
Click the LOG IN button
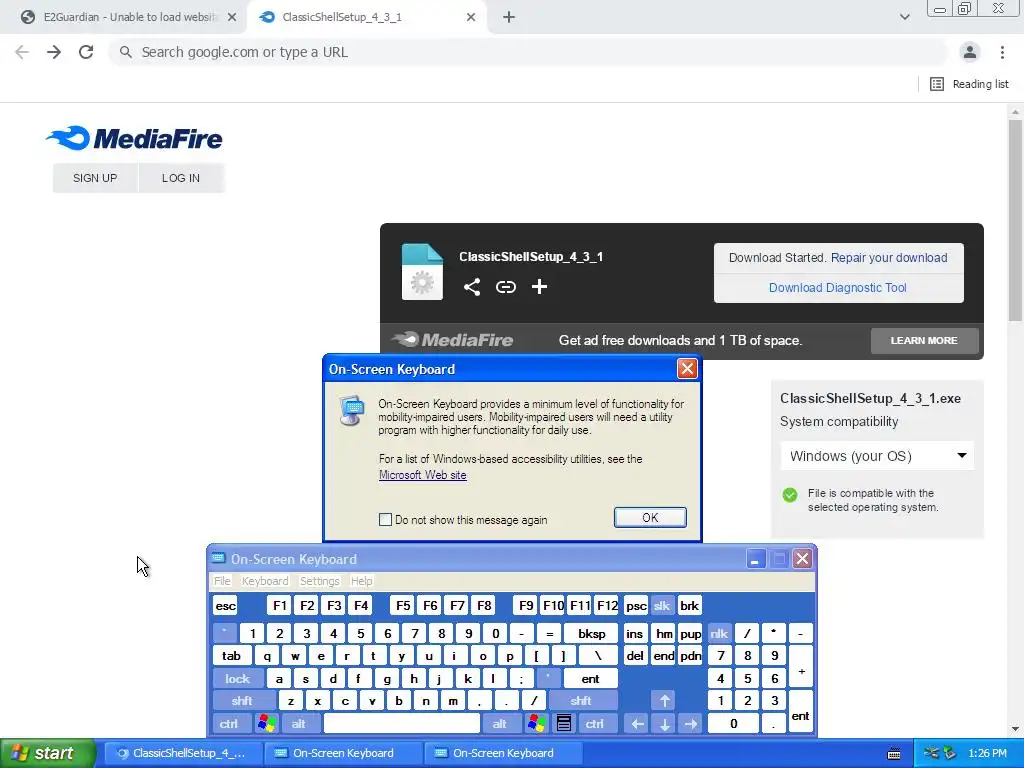click(x=181, y=178)
